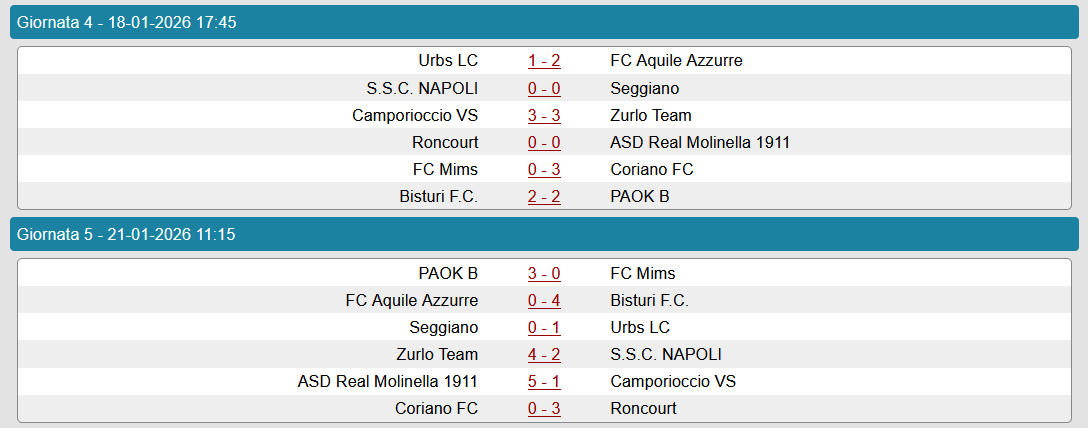This screenshot has height=428, width=1088.
Task: Click the home team PAOK B in Giornata 5
Action: coord(448,273)
